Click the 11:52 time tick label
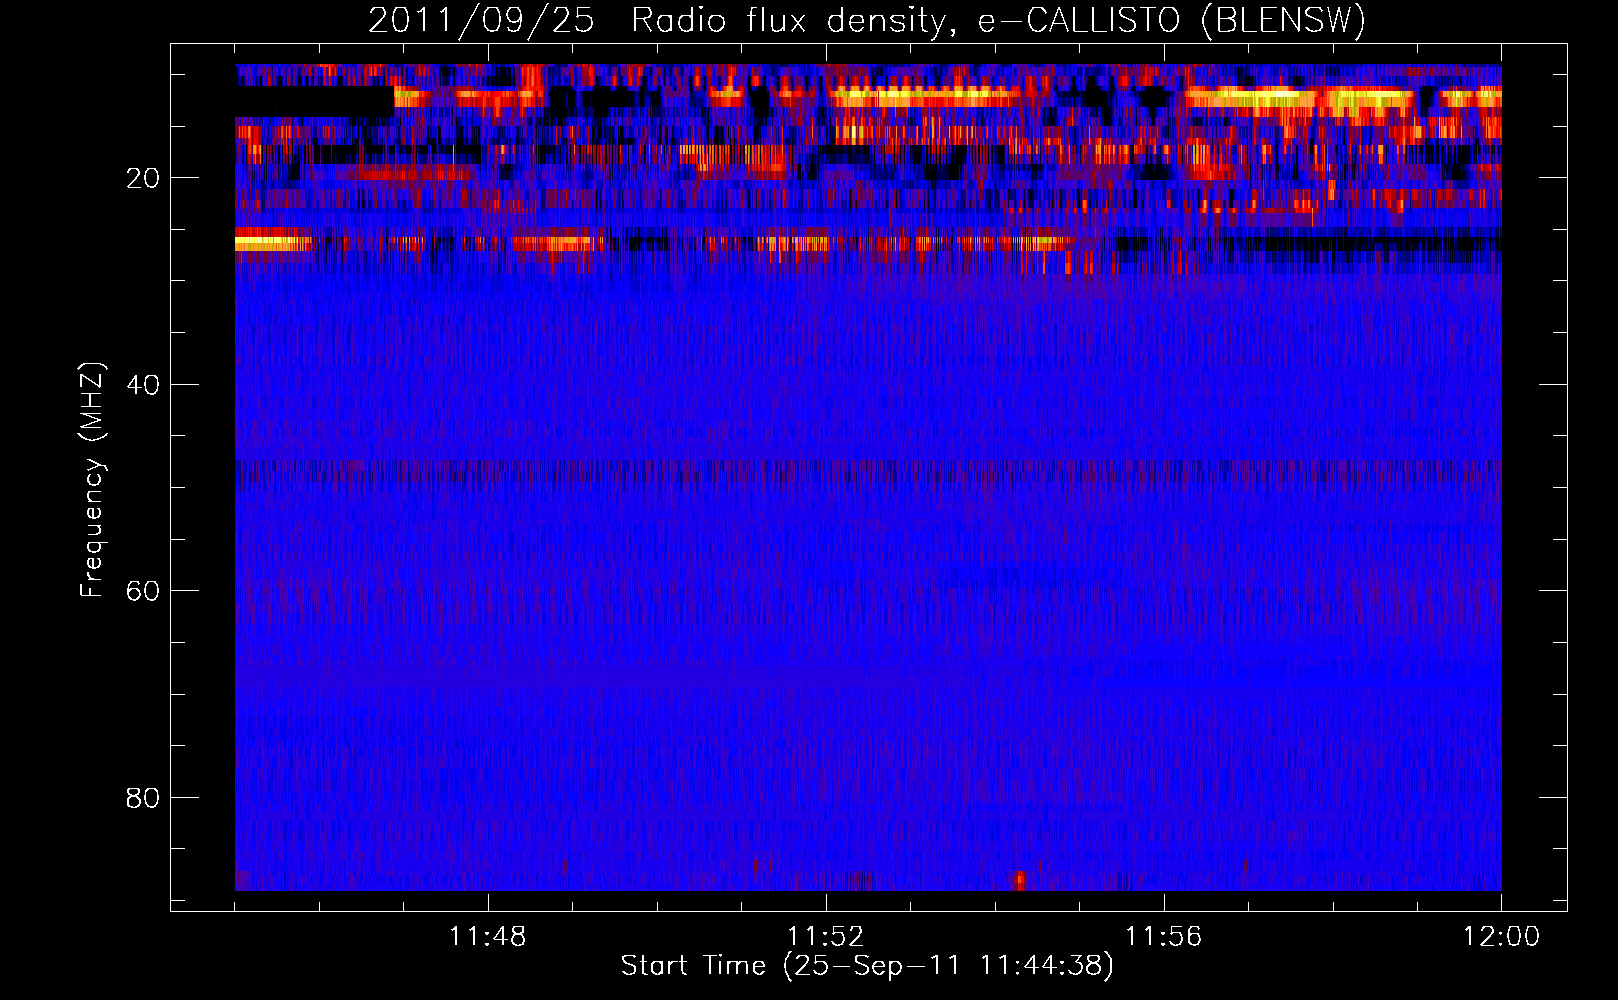This screenshot has width=1618, height=1000. pyautogui.click(x=826, y=937)
